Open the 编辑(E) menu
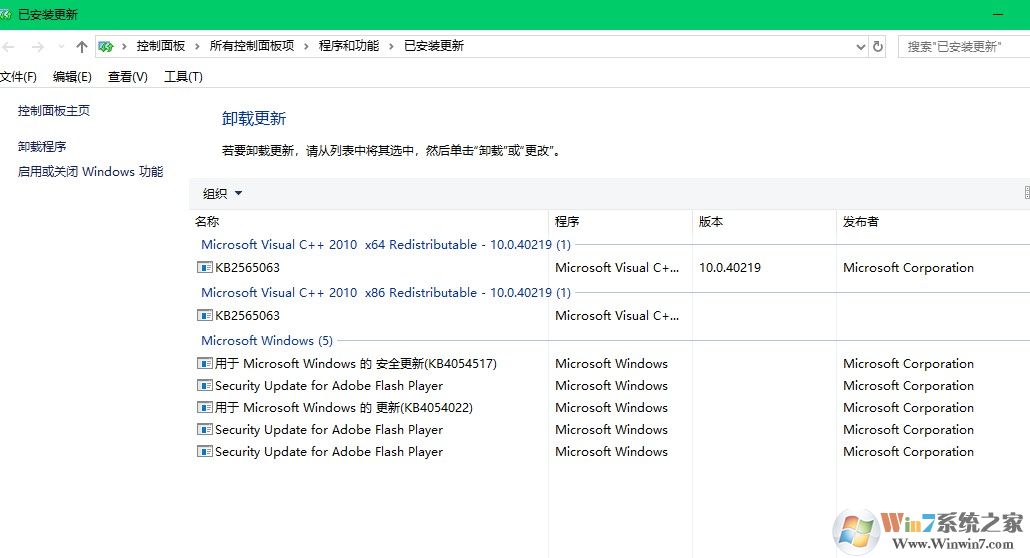Screen dimensions: 1030x558 (72, 77)
